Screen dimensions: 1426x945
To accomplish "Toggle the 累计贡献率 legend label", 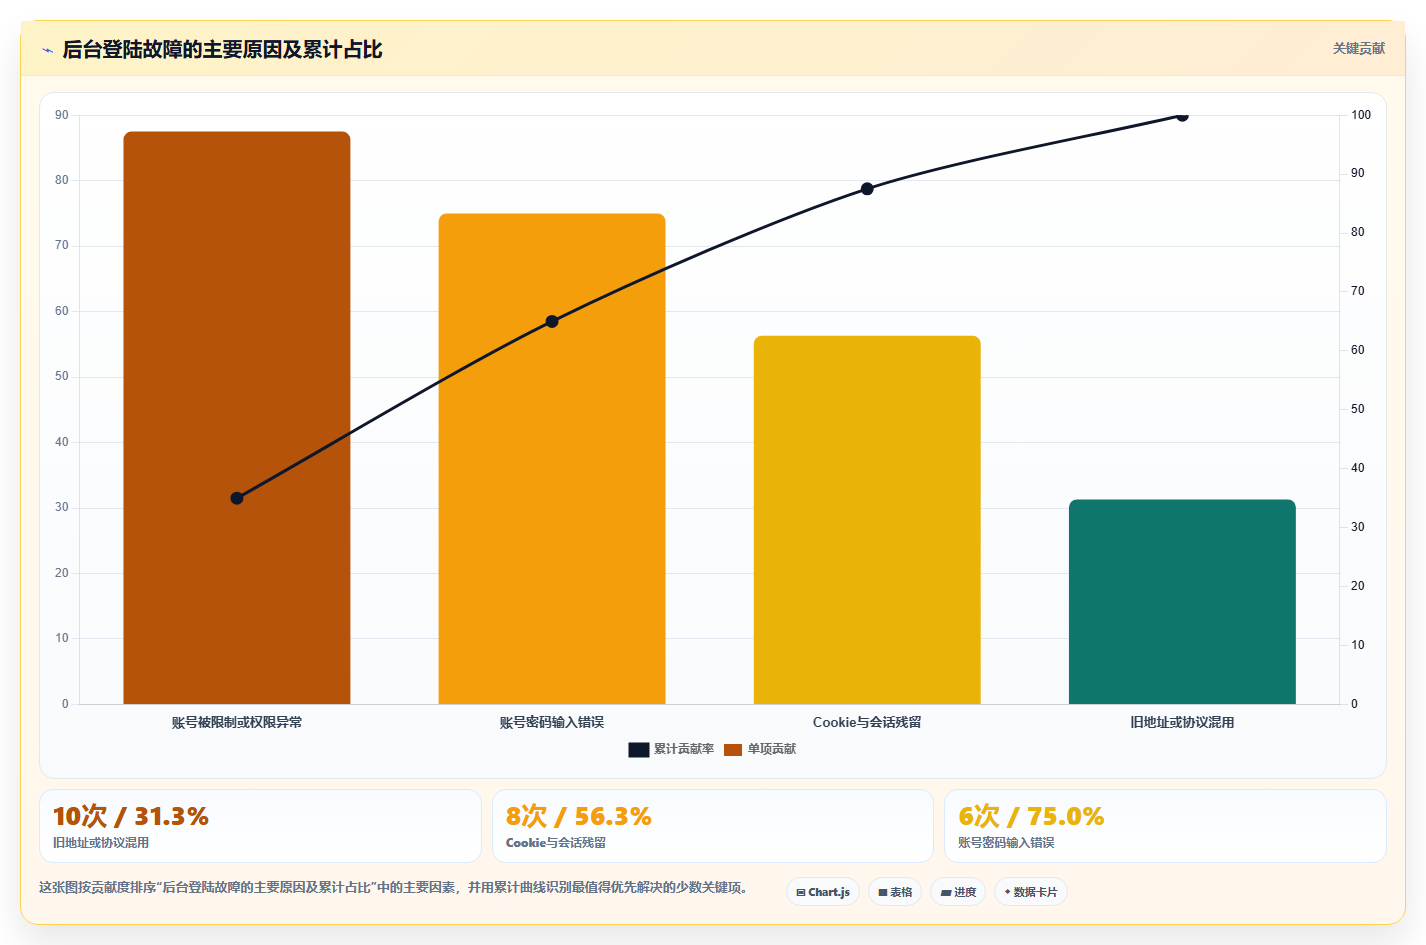I will click(684, 749).
